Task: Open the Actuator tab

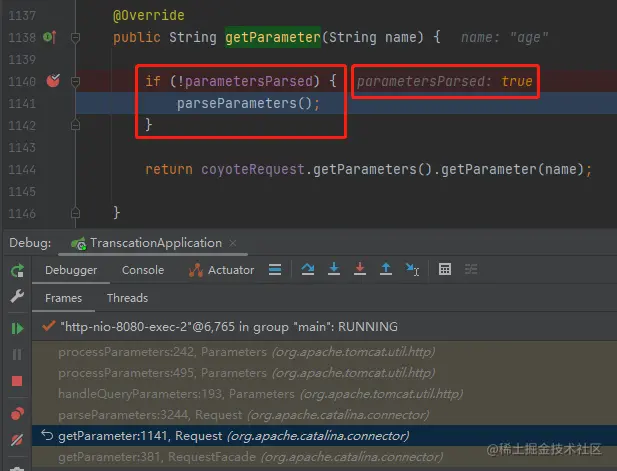Action: pyautogui.click(x=221, y=270)
